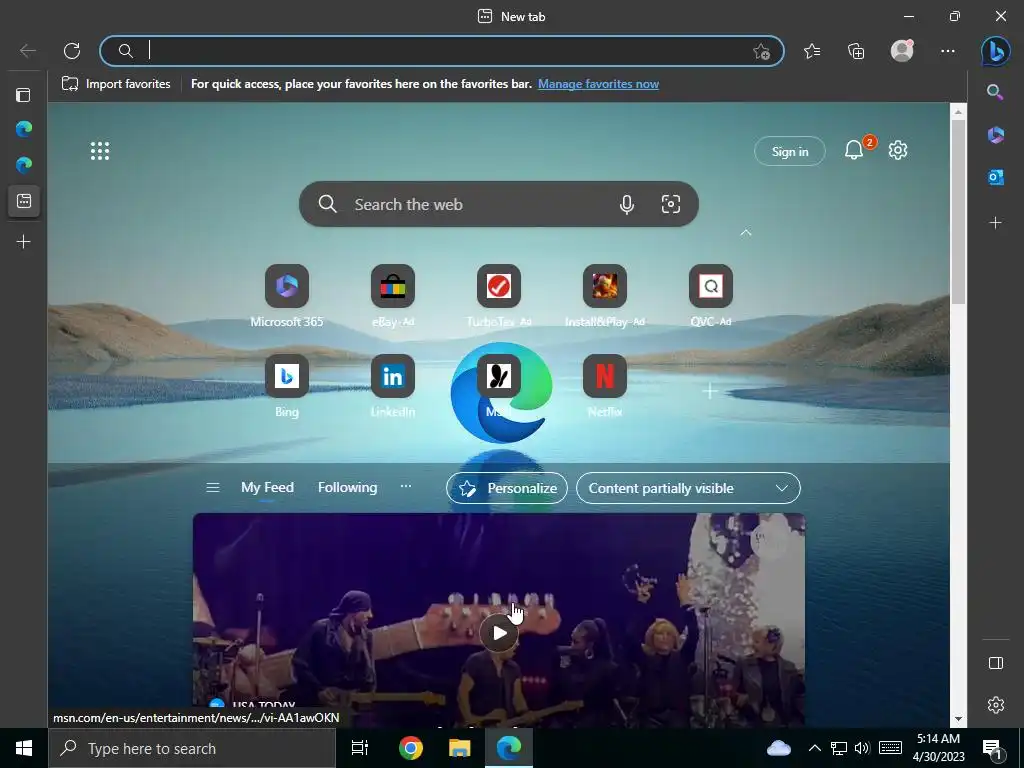Screen dimensions: 1024x768
Task: Switch to second Edge vertical tab
Action: point(24,165)
